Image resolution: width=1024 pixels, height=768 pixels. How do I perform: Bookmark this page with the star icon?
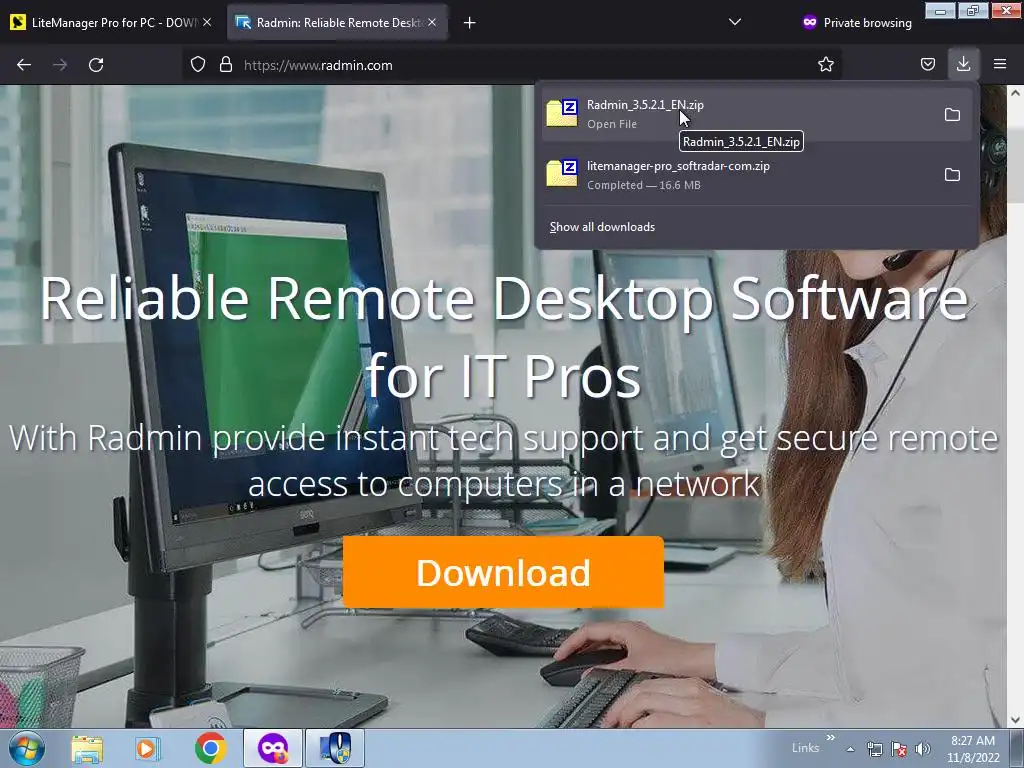[825, 65]
